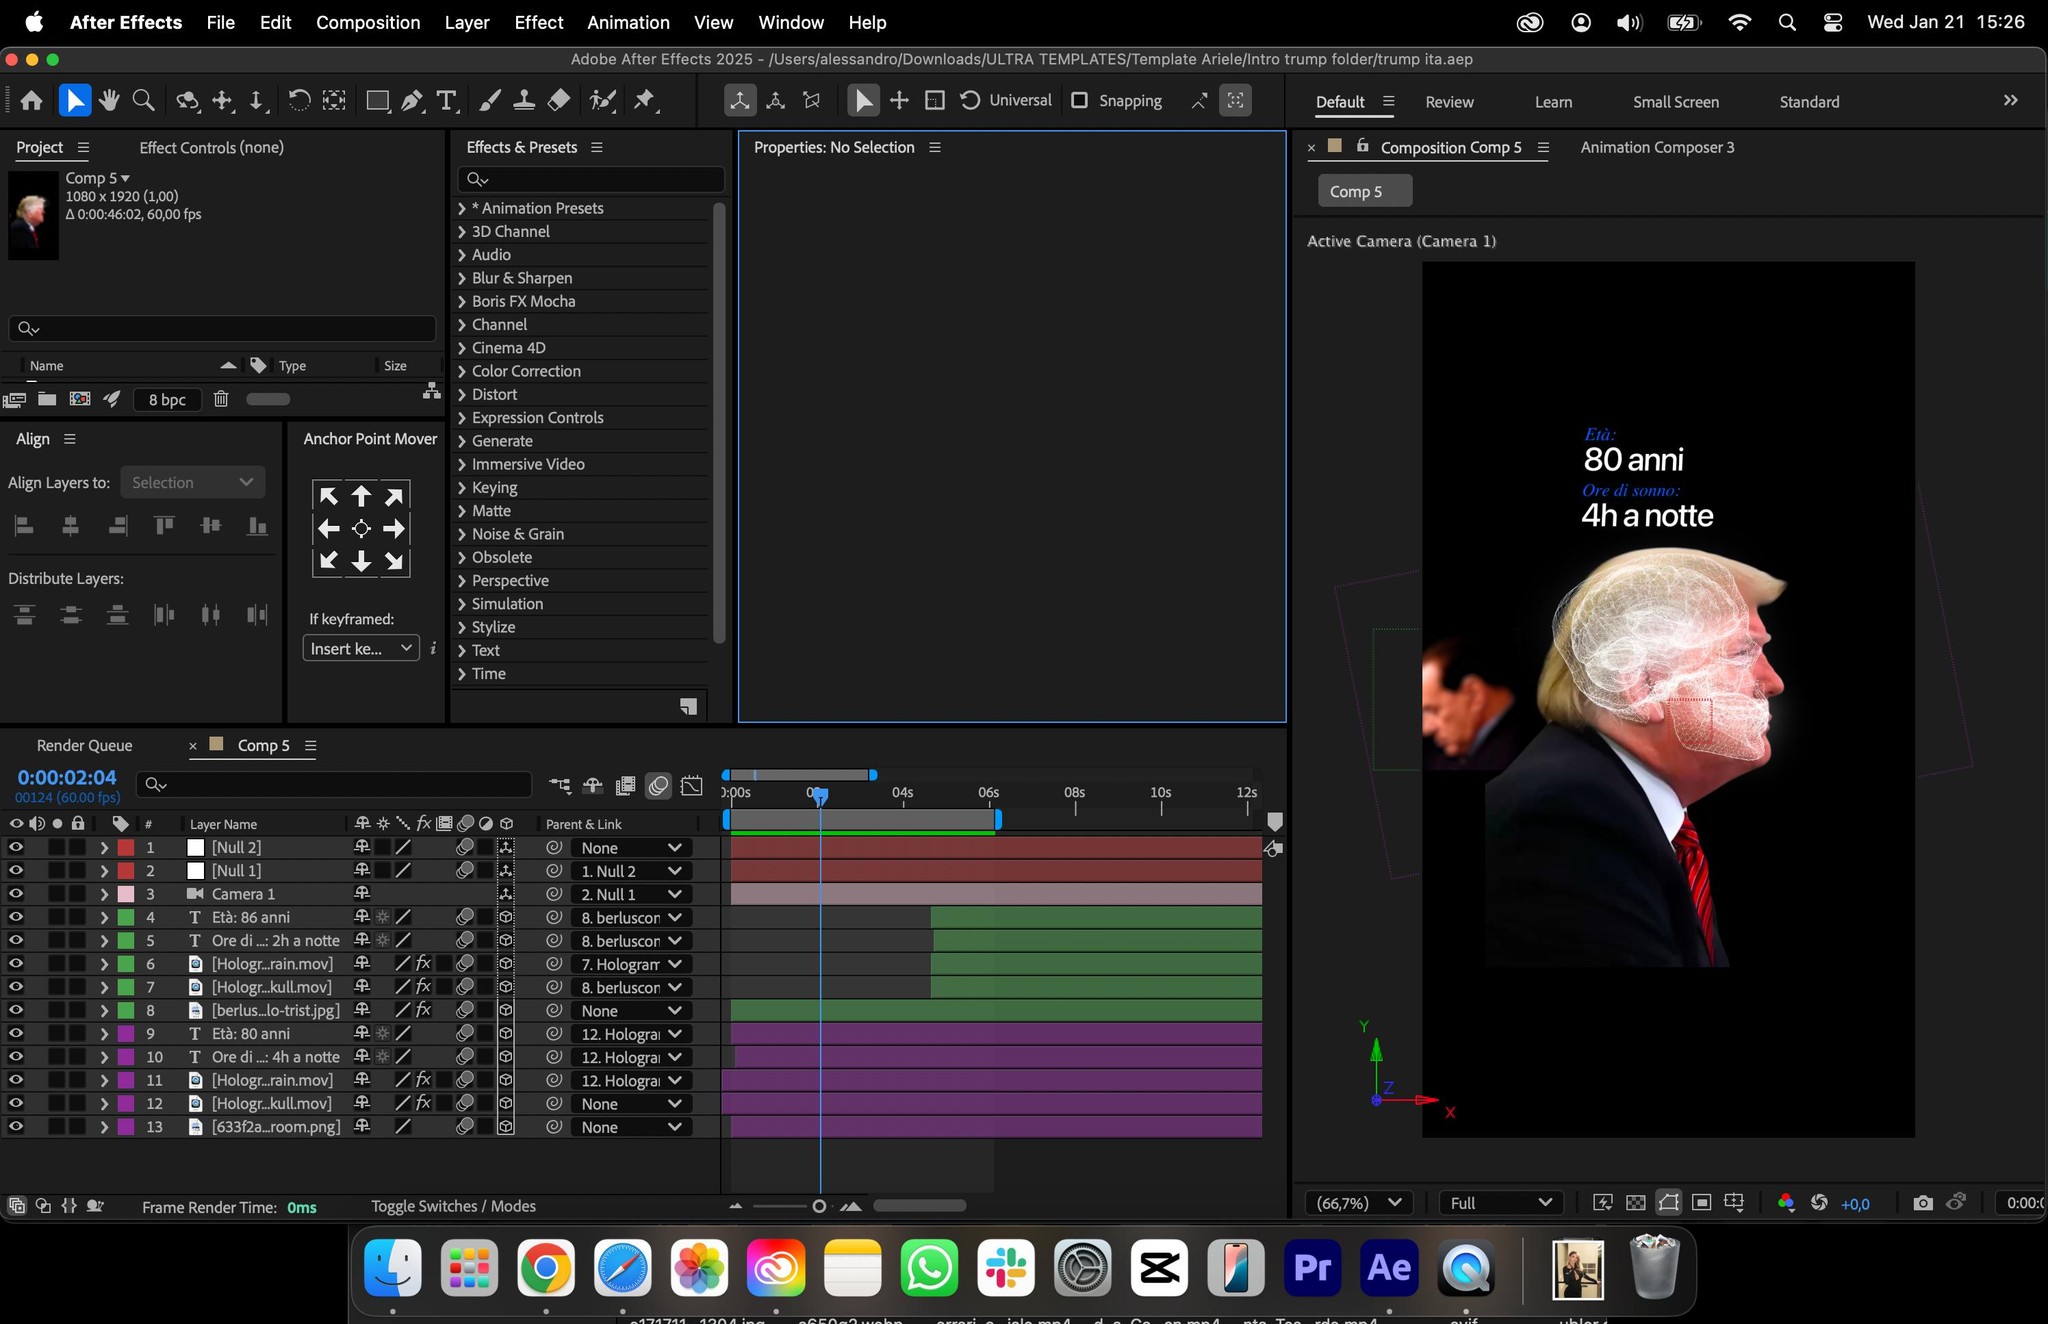Image resolution: width=2048 pixels, height=1324 pixels.
Task: Switch to the Render Queue tab
Action: (x=84, y=746)
